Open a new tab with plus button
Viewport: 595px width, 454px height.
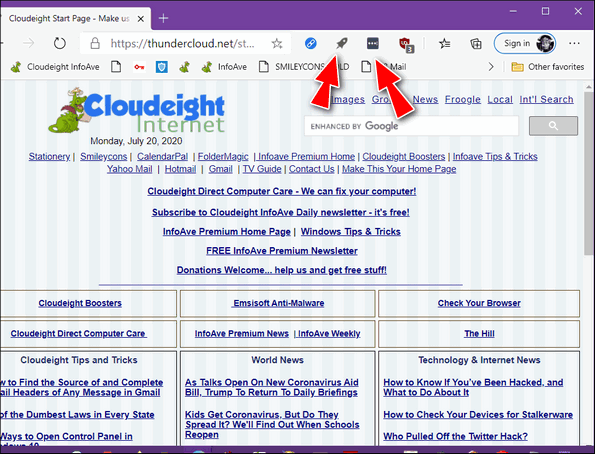pyautogui.click(x=164, y=18)
